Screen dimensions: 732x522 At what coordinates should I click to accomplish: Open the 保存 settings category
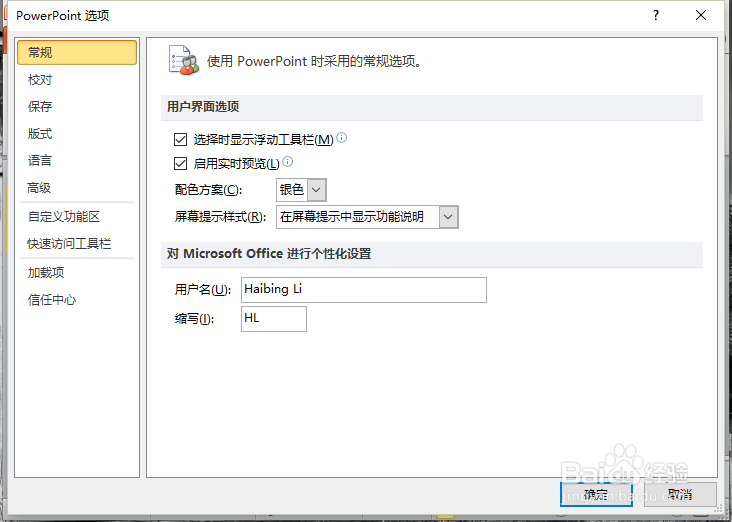40,106
